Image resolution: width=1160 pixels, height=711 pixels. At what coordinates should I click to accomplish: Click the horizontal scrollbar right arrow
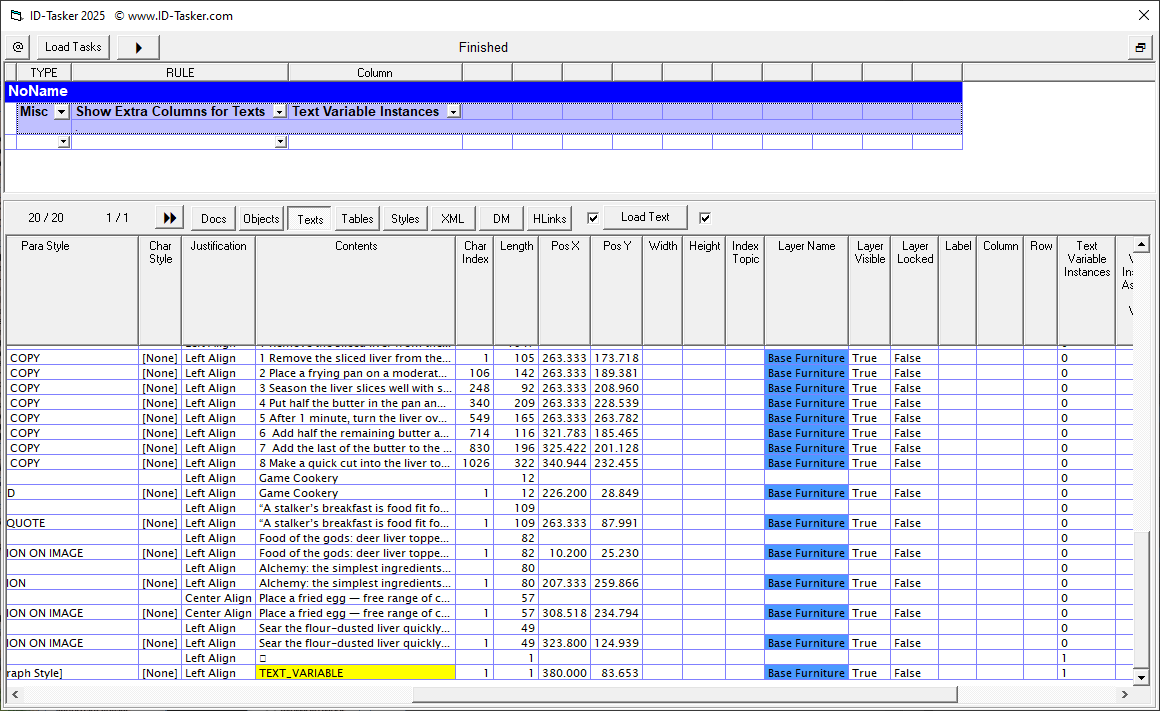coord(1125,694)
